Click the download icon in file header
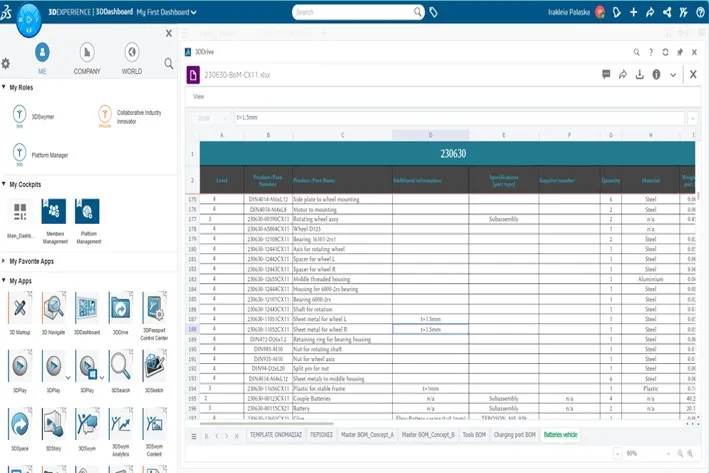Screen dimensions: 709x473 tap(639, 75)
